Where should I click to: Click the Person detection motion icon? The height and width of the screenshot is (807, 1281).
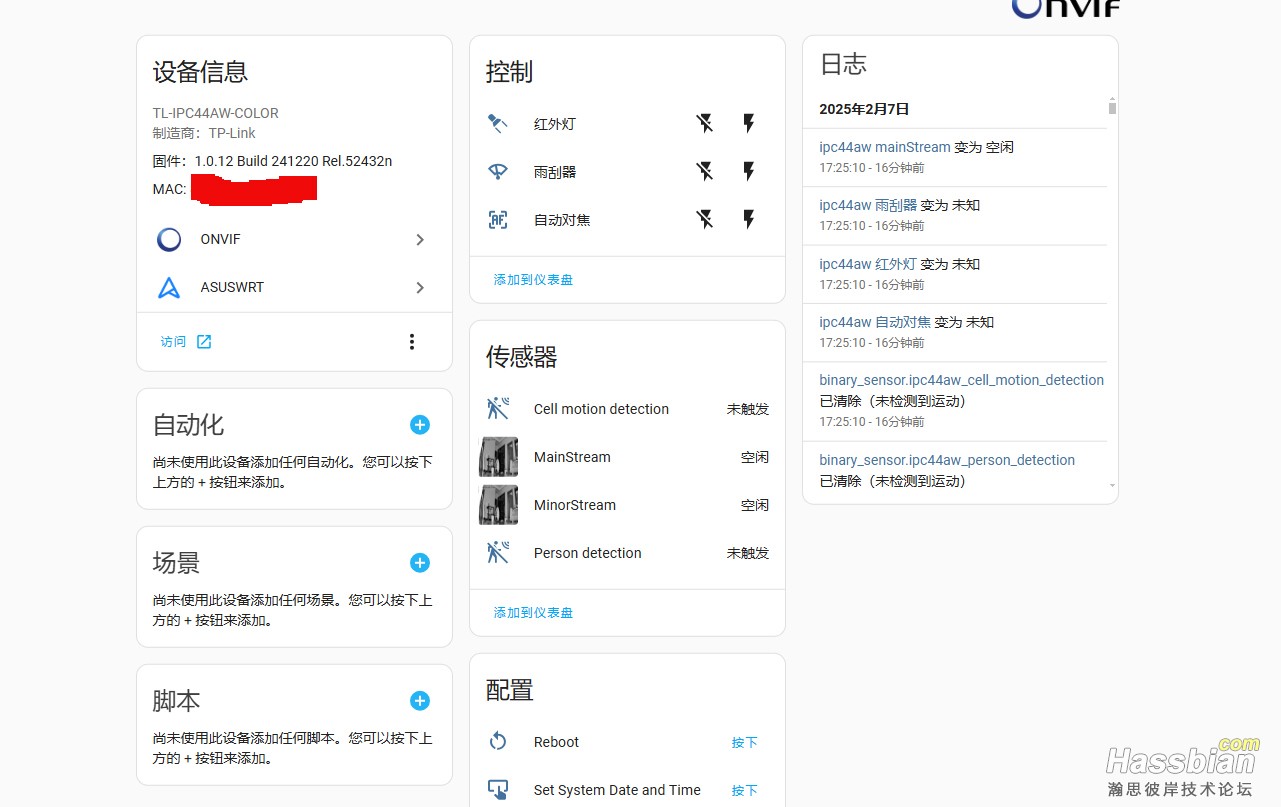498,553
